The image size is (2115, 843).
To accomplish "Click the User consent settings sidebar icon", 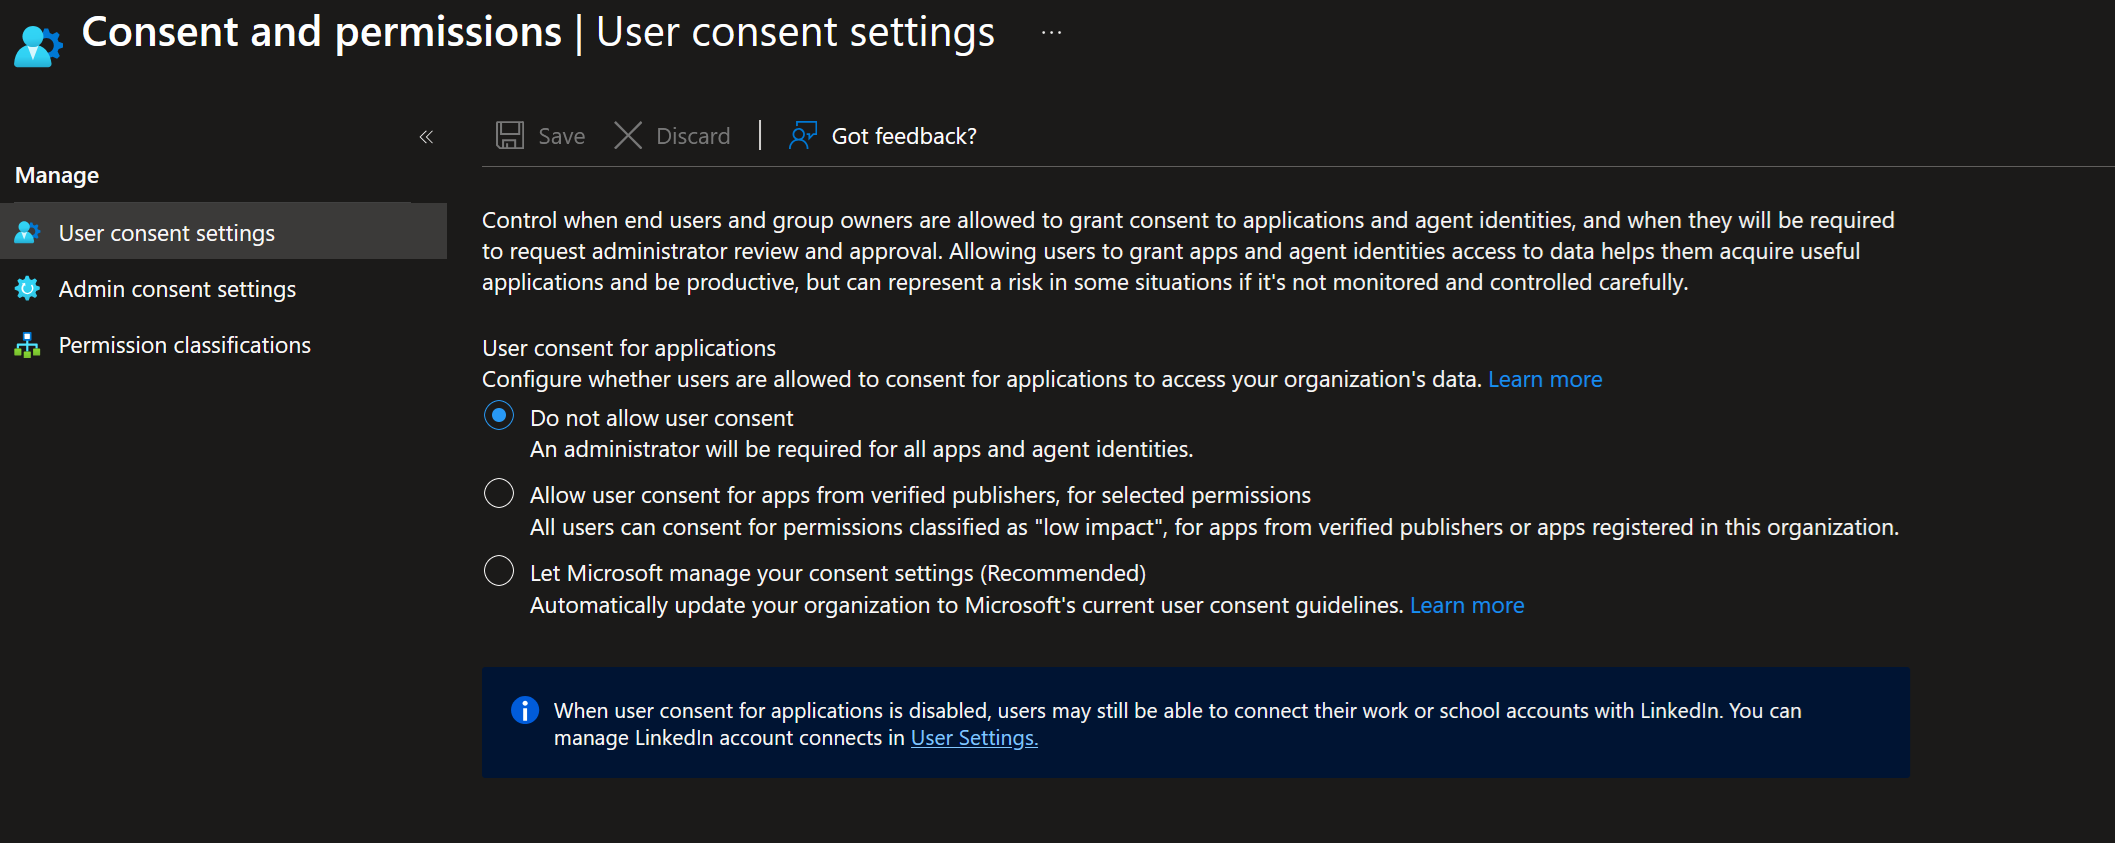I will click(x=27, y=233).
